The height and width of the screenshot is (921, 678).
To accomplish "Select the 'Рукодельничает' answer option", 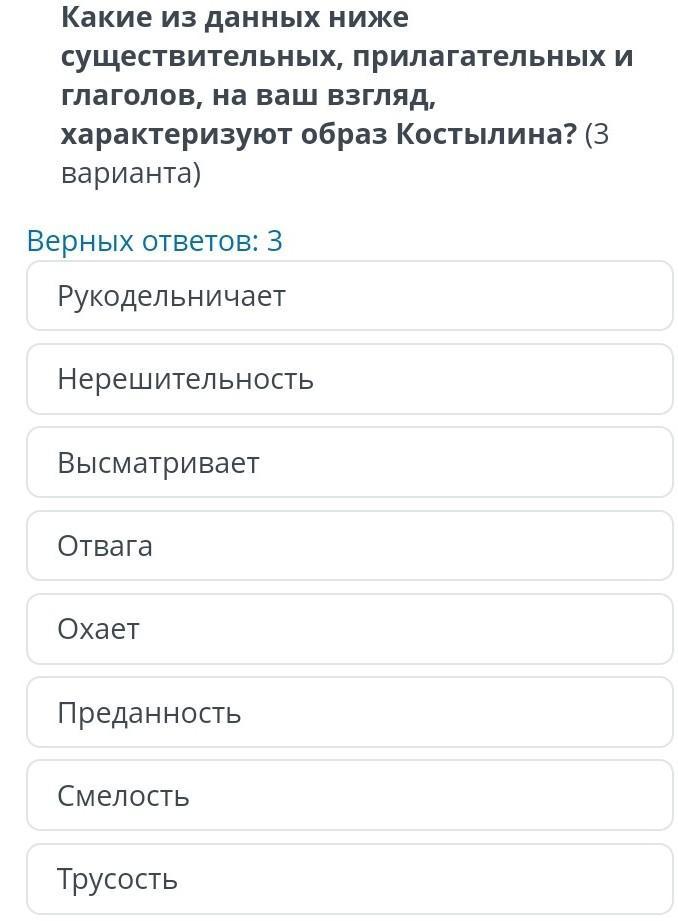I will (349, 296).
